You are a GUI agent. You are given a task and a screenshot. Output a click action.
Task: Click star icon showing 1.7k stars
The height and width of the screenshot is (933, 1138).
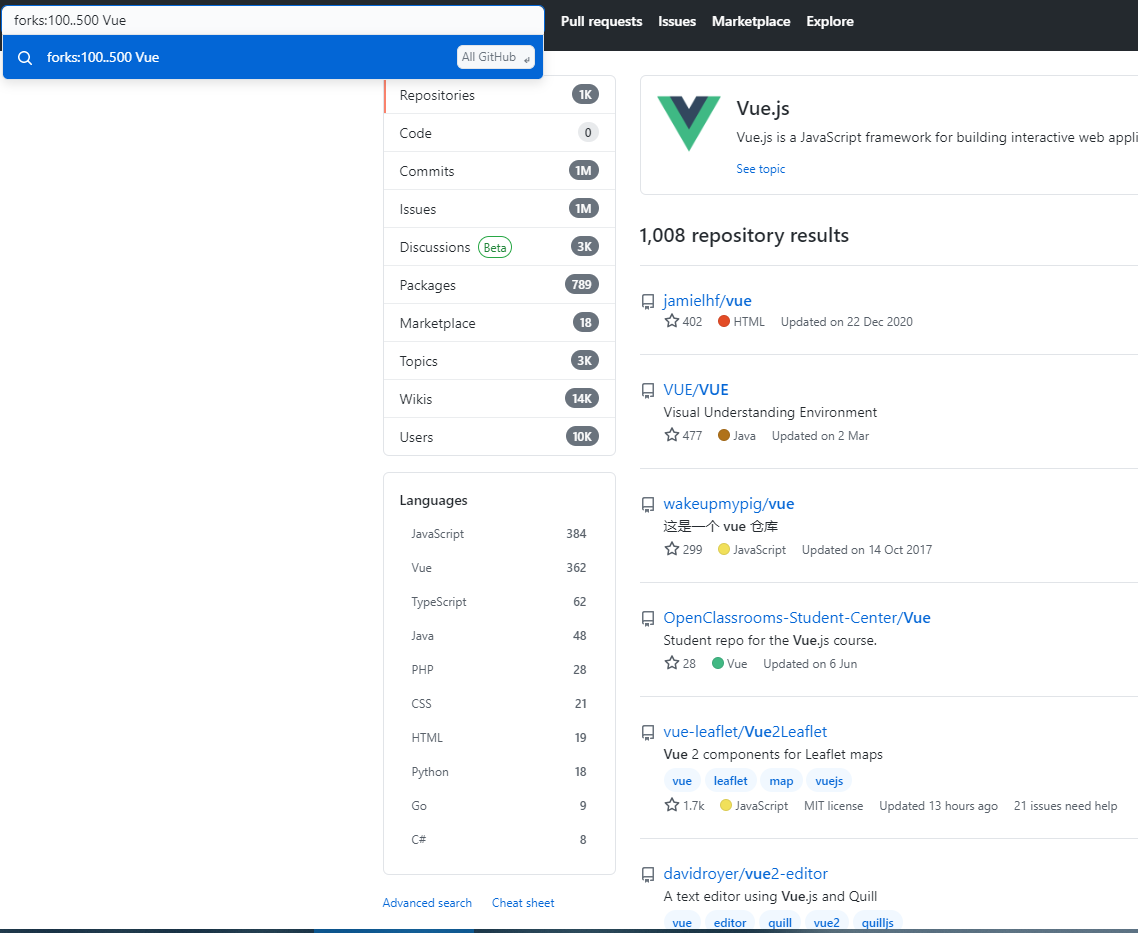672,805
